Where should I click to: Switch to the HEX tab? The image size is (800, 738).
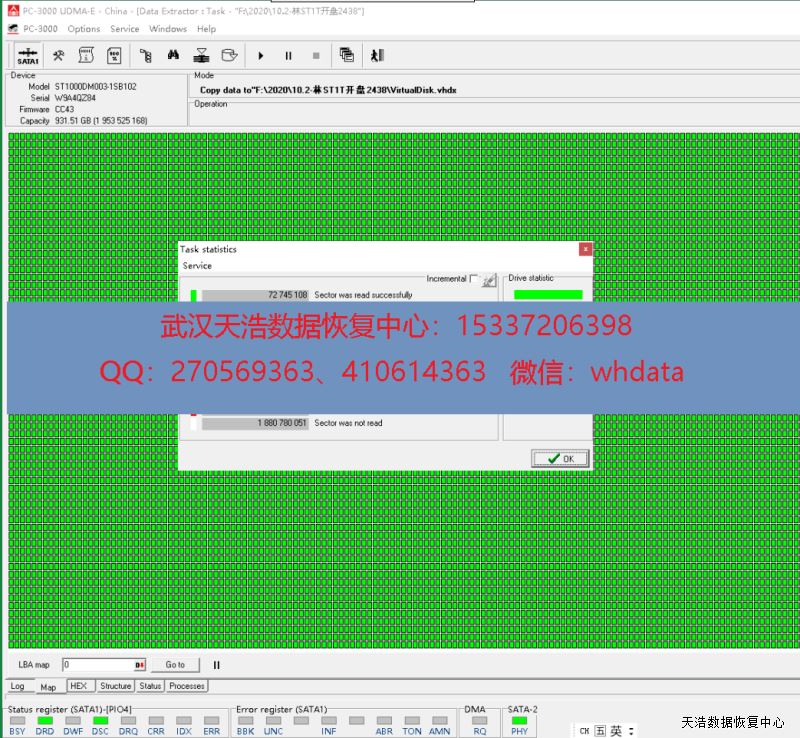click(x=79, y=686)
